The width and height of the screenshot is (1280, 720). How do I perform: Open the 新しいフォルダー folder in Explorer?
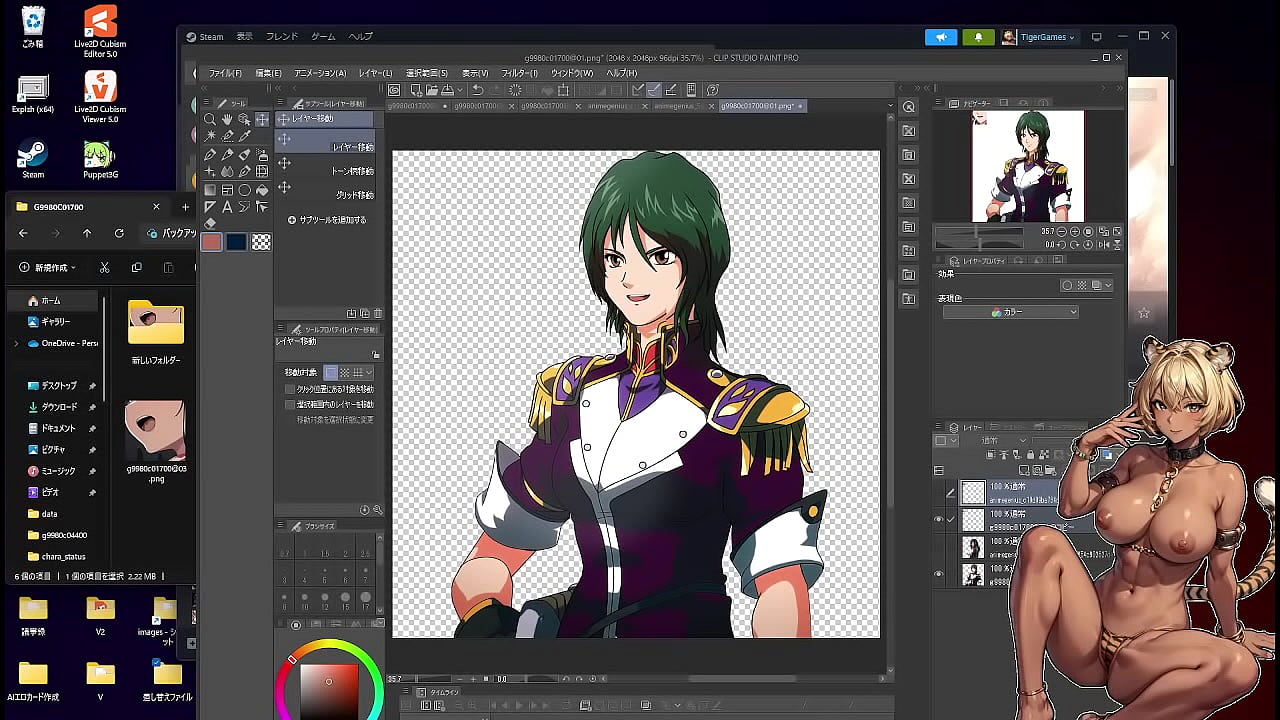pos(156,332)
